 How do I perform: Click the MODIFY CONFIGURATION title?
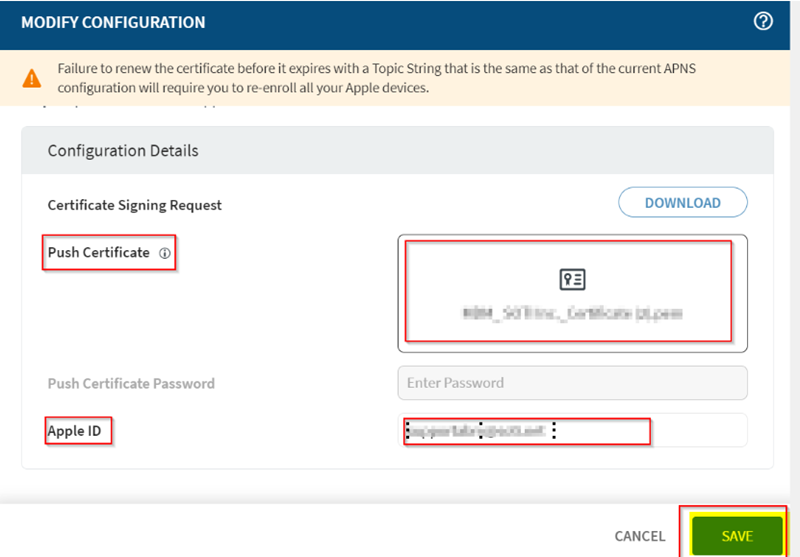pyautogui.click(x=113, y=22)
